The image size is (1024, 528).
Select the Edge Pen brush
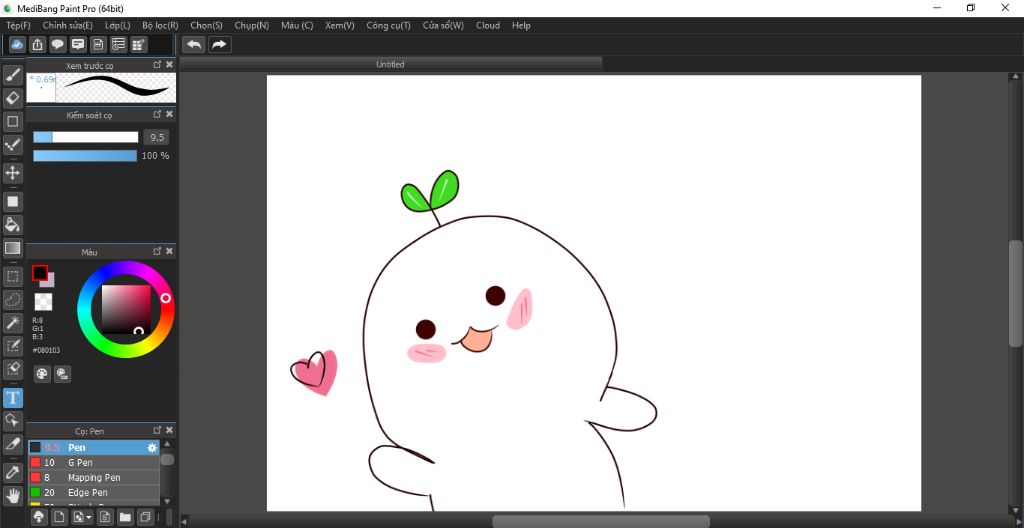[93, 493]
